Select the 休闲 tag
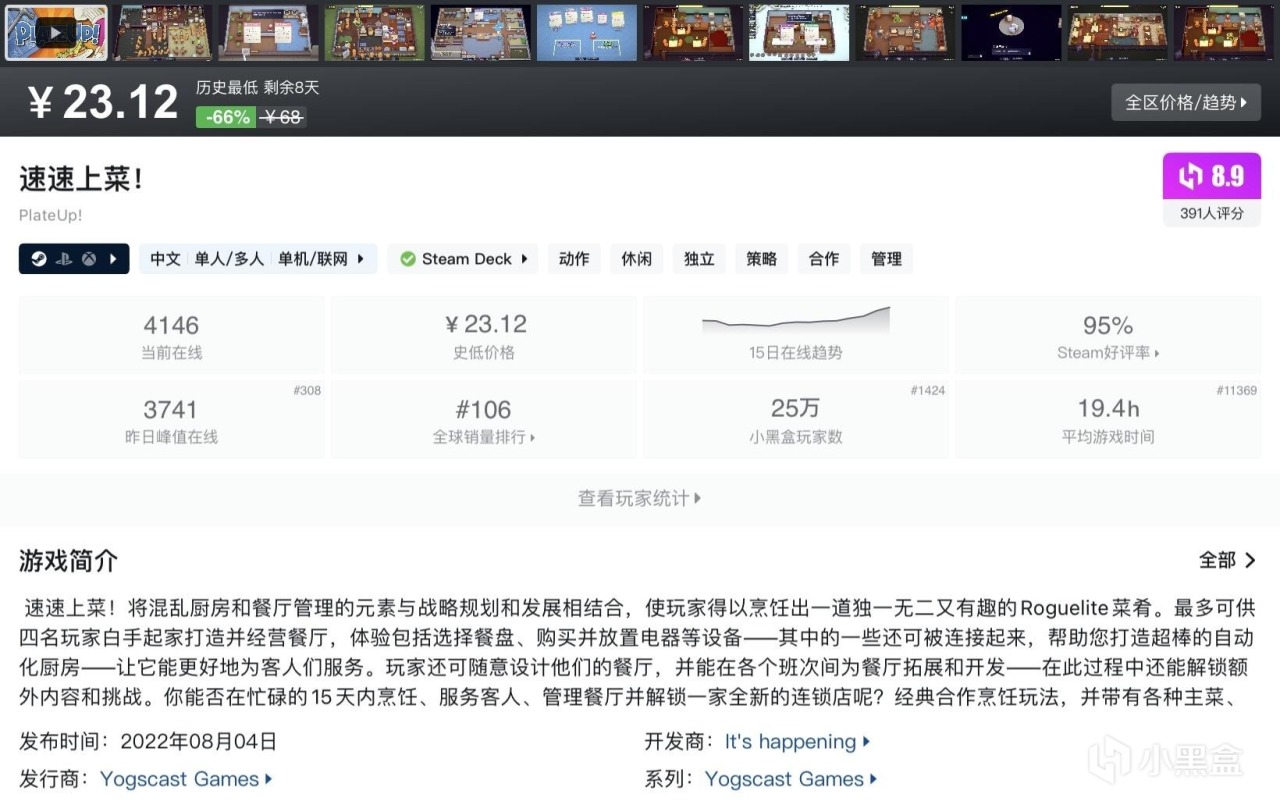This screenshot has width=1280, height=805. (x=637, y=259)
